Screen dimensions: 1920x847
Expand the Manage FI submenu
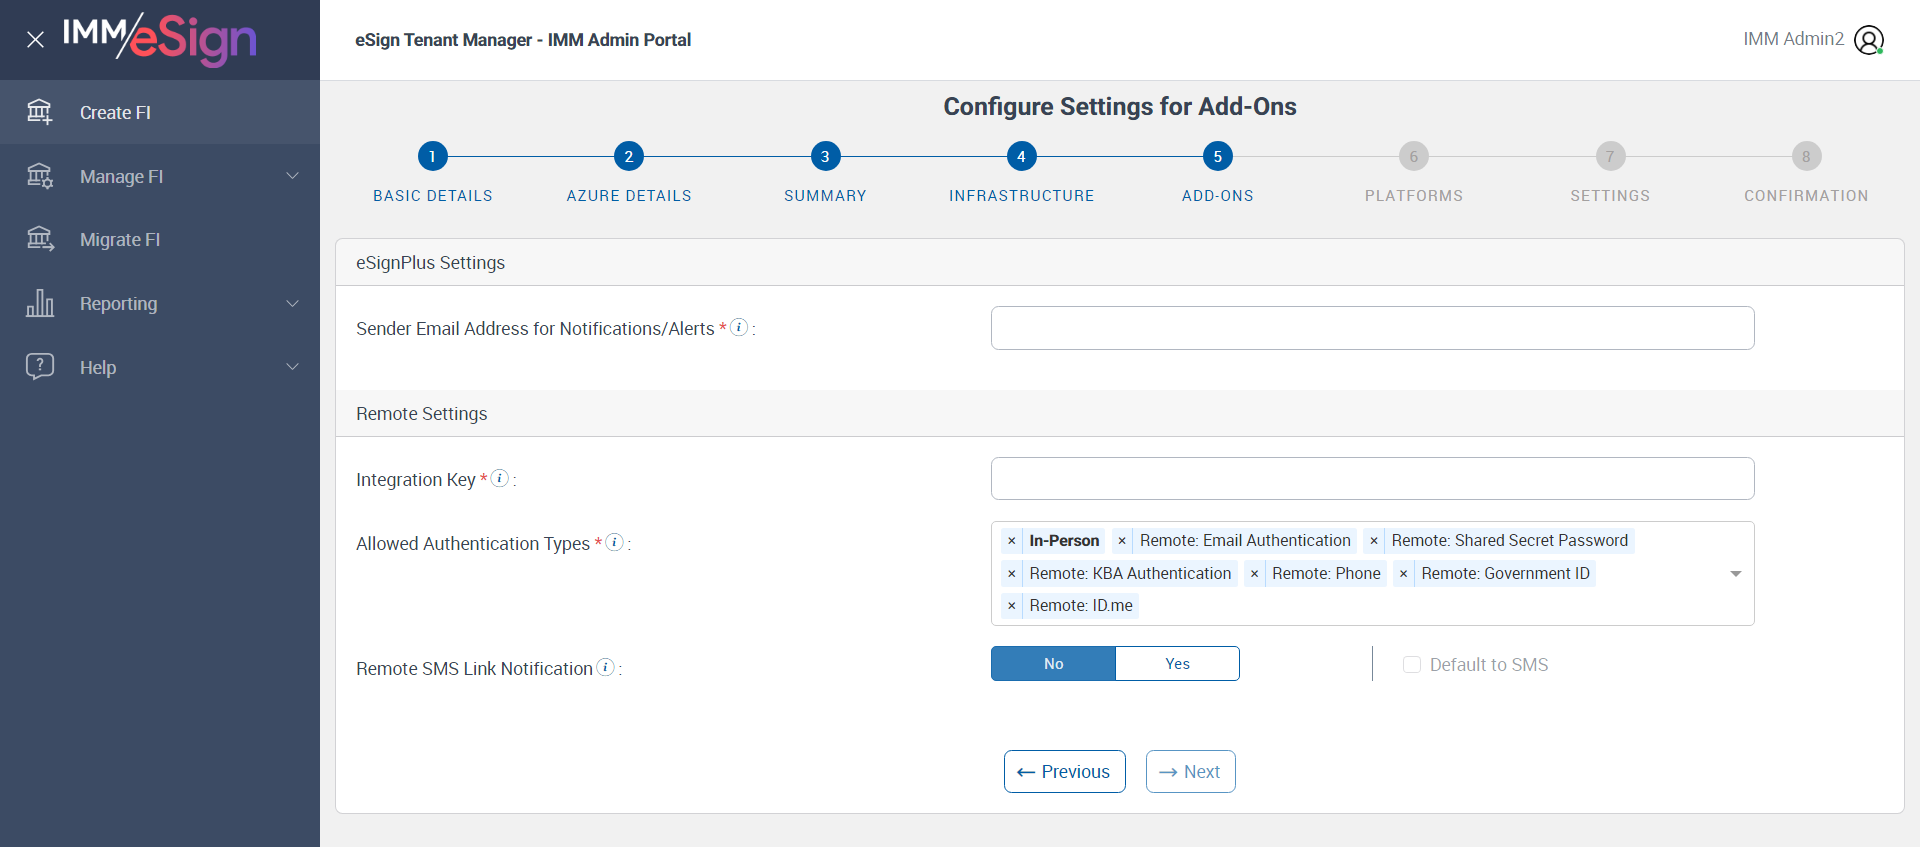click(x=292, y=176)
